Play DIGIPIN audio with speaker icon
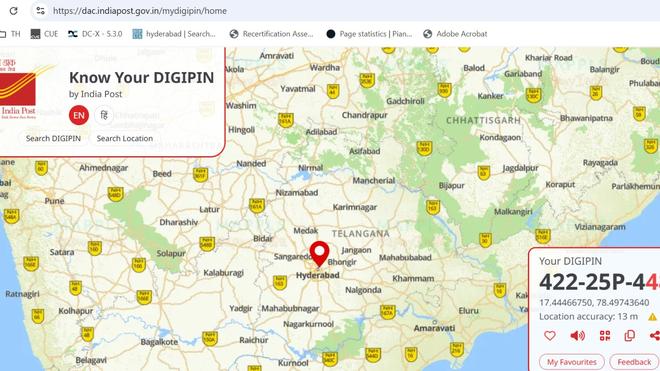The image size is (660, 371). point(578,335)
